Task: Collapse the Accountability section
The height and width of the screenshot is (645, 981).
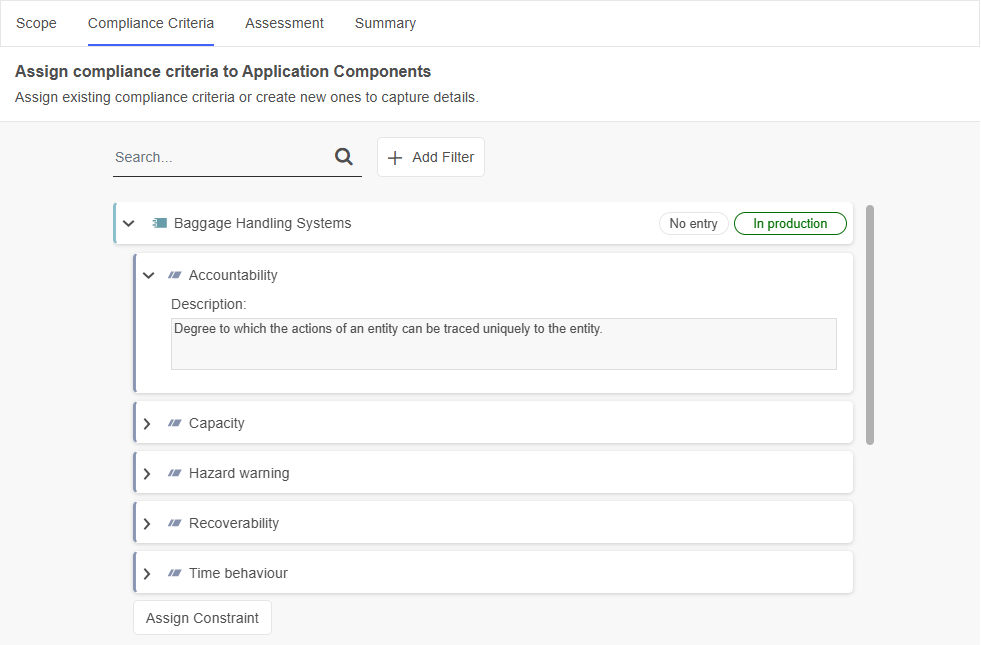Action: [x=148, y=275]
